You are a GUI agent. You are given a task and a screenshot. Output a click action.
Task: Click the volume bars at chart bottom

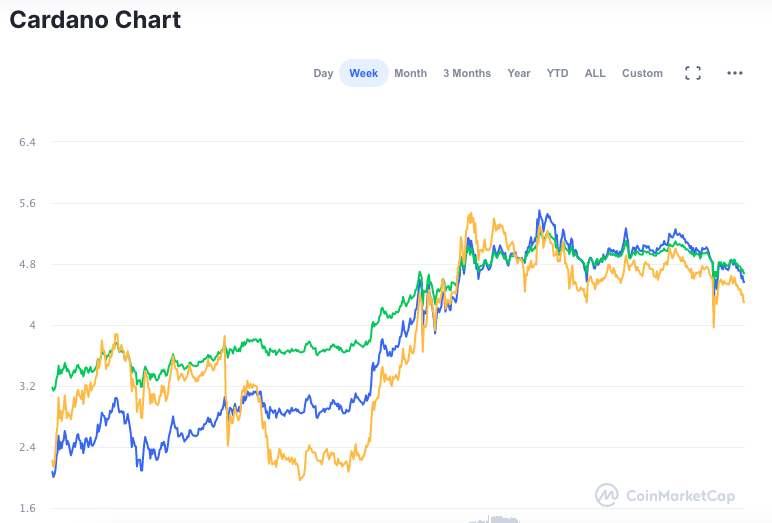click(x=495, y=519)
